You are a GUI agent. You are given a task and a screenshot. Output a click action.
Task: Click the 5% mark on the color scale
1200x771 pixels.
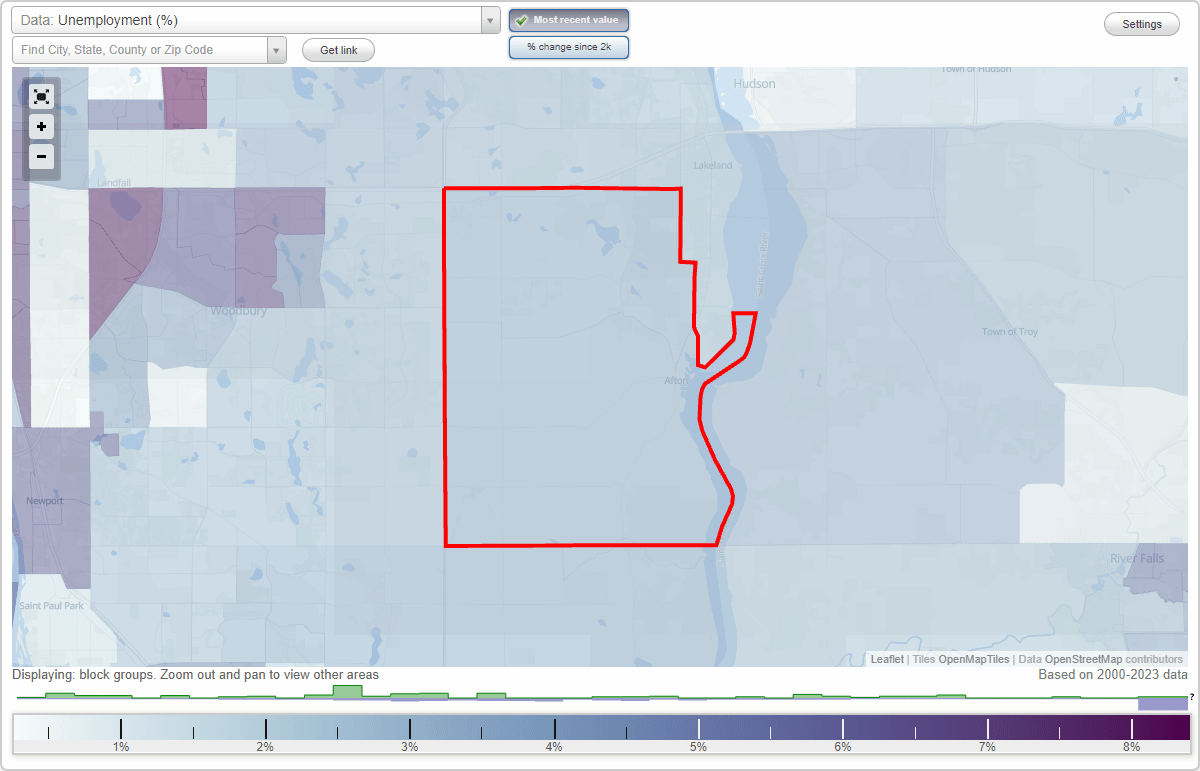[697, 729]
